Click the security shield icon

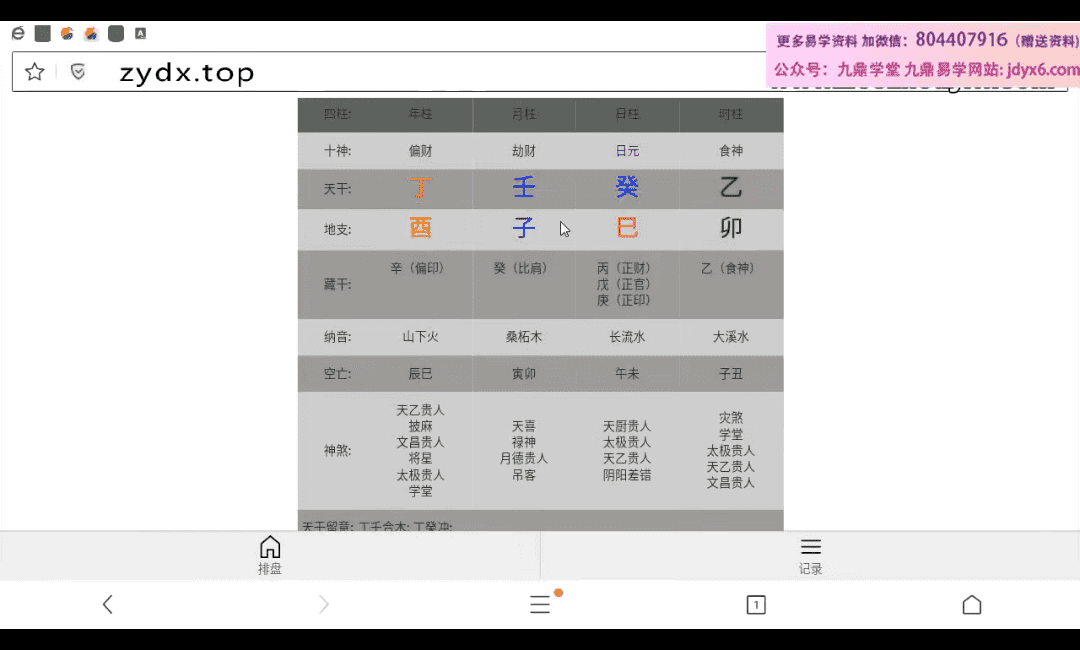(x=77, y=72)
